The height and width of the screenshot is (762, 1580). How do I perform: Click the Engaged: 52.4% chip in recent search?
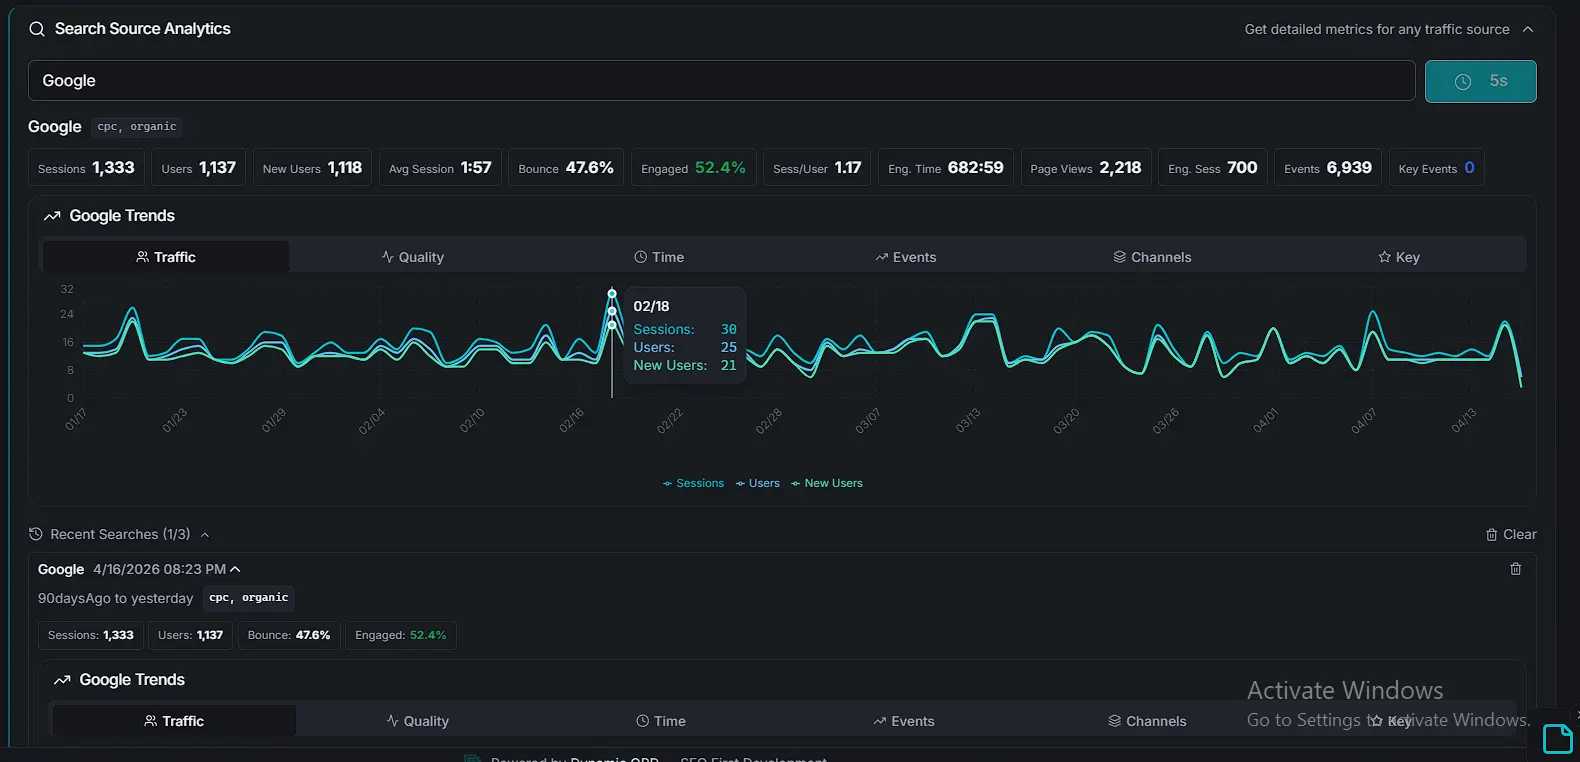(x=401, y=635)
